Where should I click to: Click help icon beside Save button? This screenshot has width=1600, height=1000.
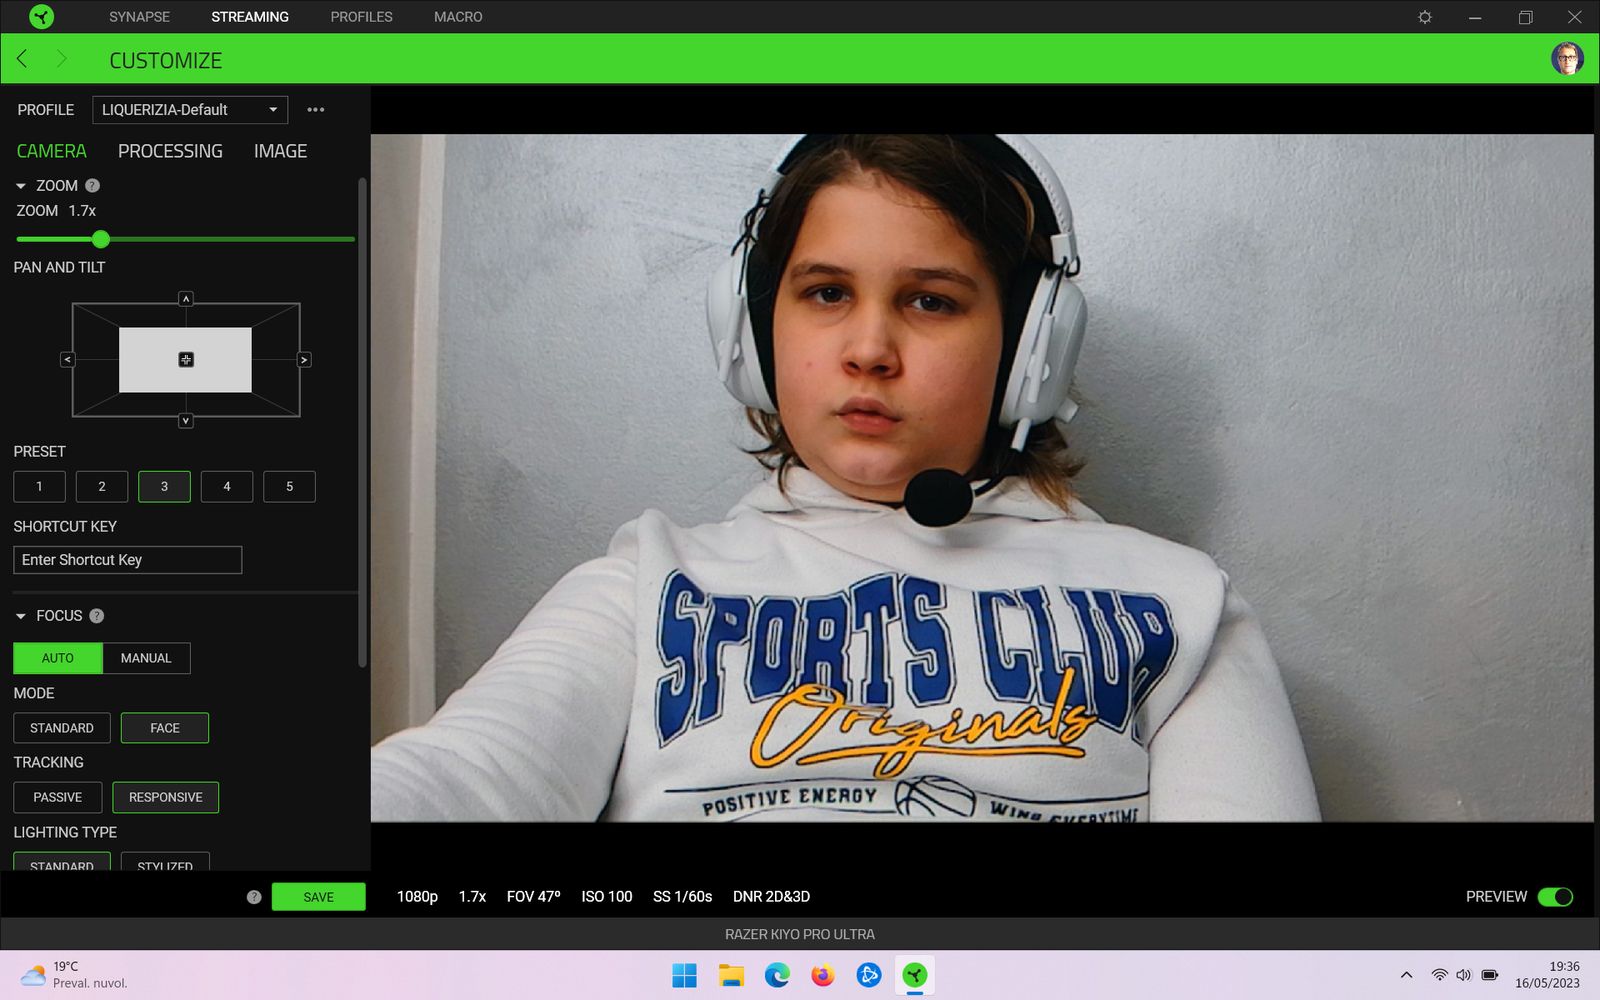tap(254, 897)
